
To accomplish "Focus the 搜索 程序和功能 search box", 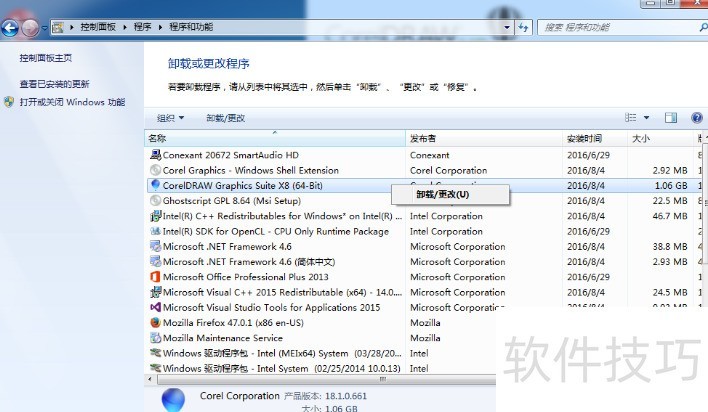I will pyautogui.click(x=621, y=28).
